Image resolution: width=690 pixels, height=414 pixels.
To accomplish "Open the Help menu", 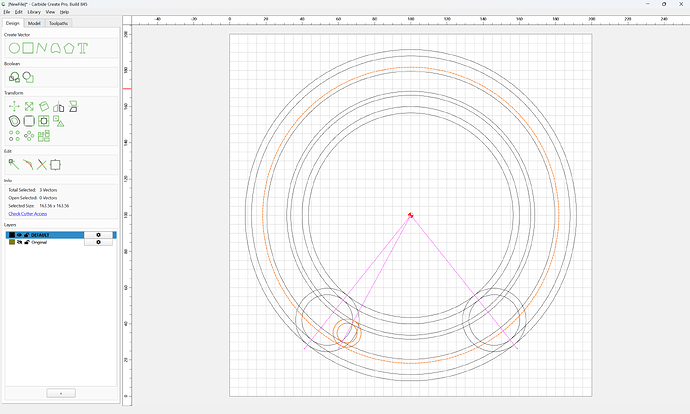I will (x=64, y=12).
